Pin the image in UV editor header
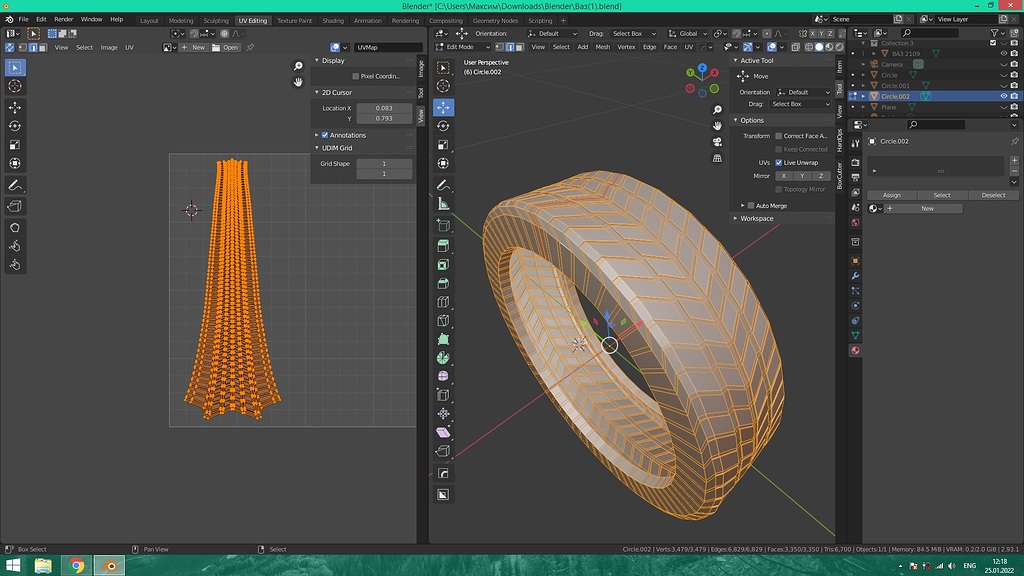The height and width of the screenshot is (576, 1024). (249, 47)
